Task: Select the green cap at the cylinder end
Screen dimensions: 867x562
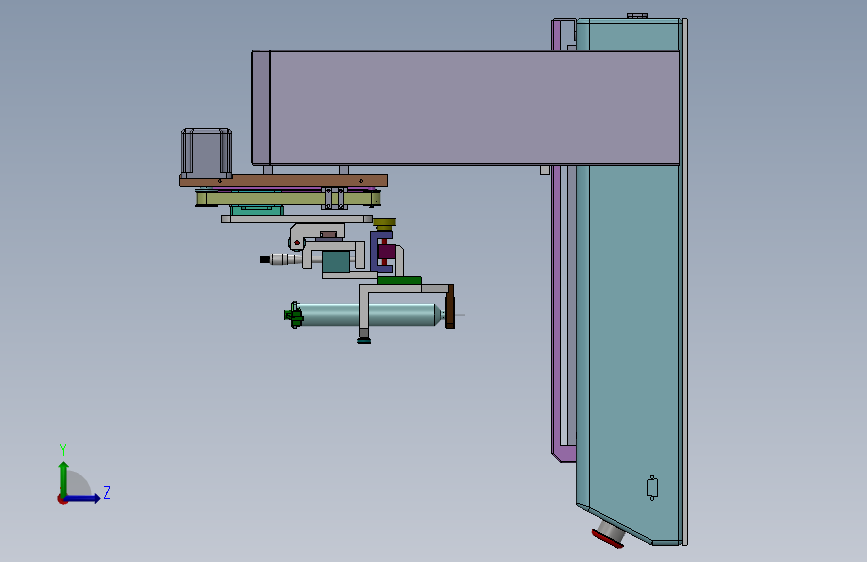Action: pyautogui.click(x=294, y=315)
